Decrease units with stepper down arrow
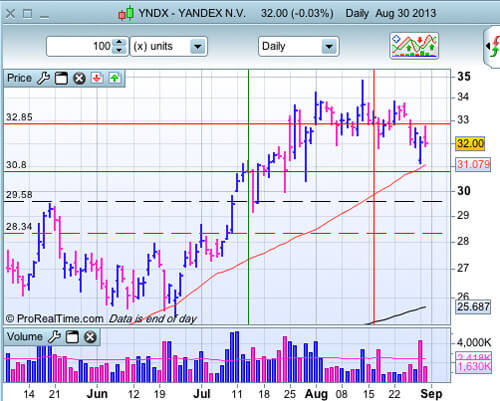The height and width of the screenshot is (401, 500). [x=119, y=50]
